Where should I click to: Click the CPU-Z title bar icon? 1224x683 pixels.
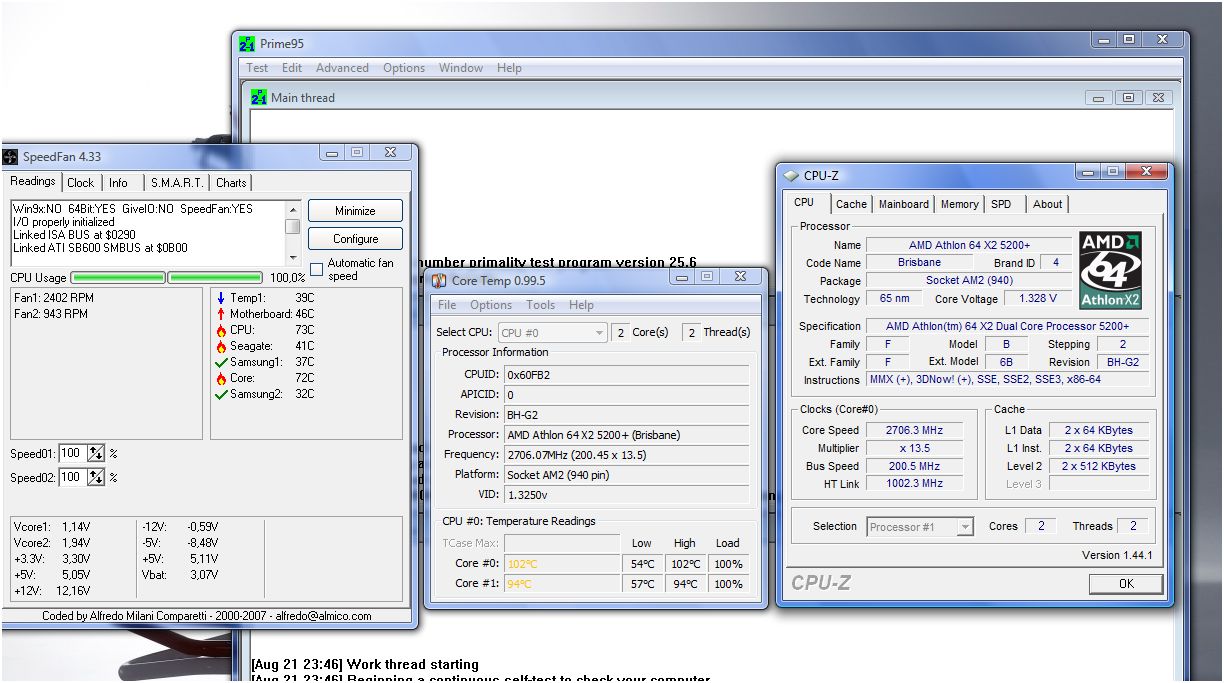[x=792, y=176]
